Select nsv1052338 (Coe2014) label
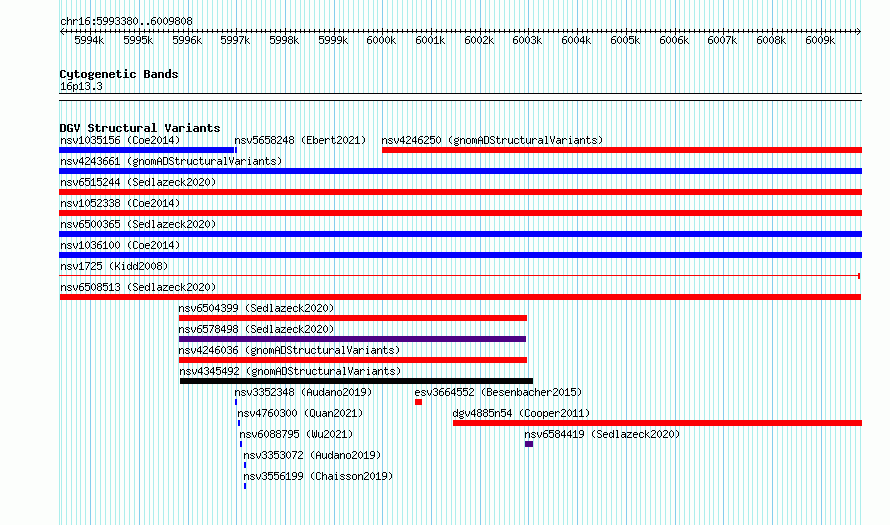The image size is (890, 525). (120, 203)
